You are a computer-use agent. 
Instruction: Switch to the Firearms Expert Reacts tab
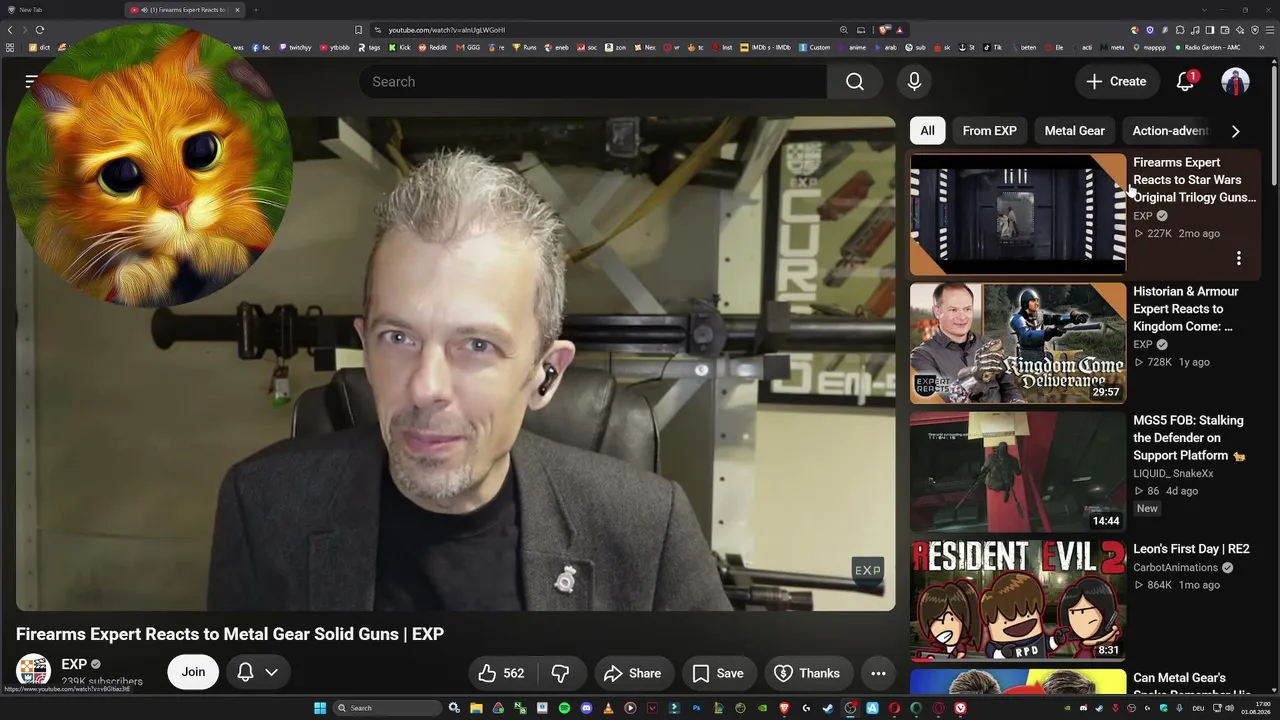click(x=185, y=10)
